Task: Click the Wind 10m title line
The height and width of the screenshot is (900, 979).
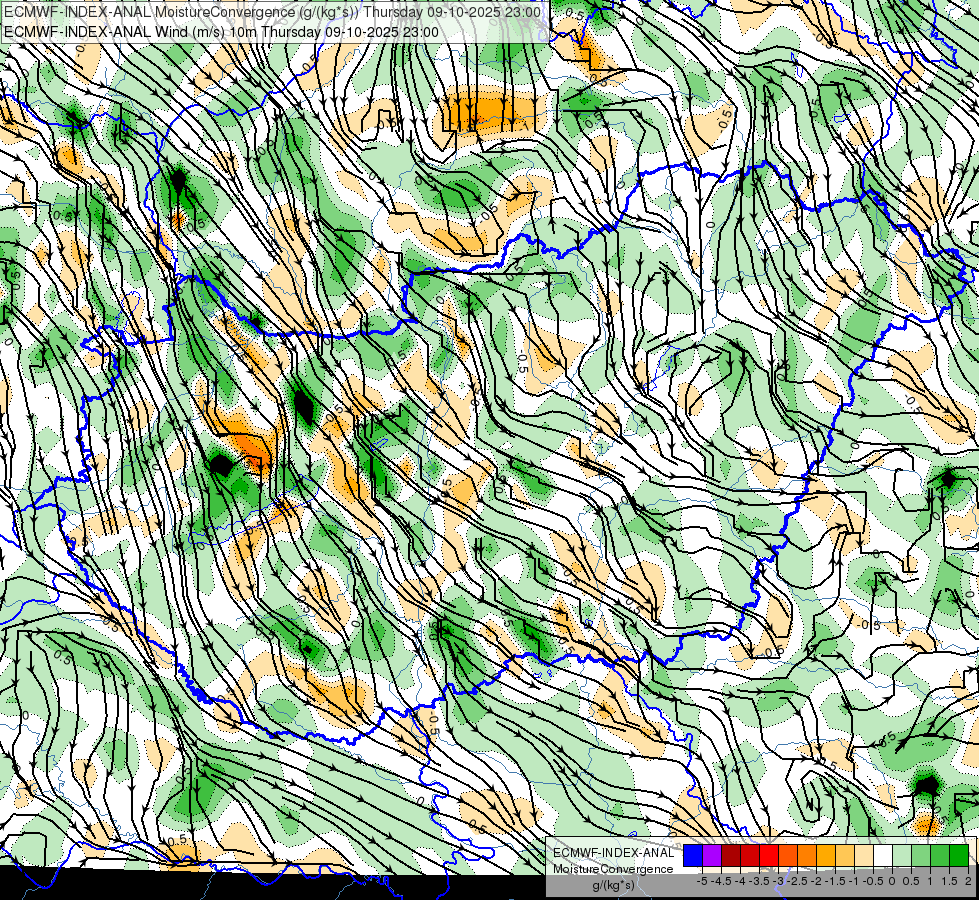Action: (x=220, y=32)
